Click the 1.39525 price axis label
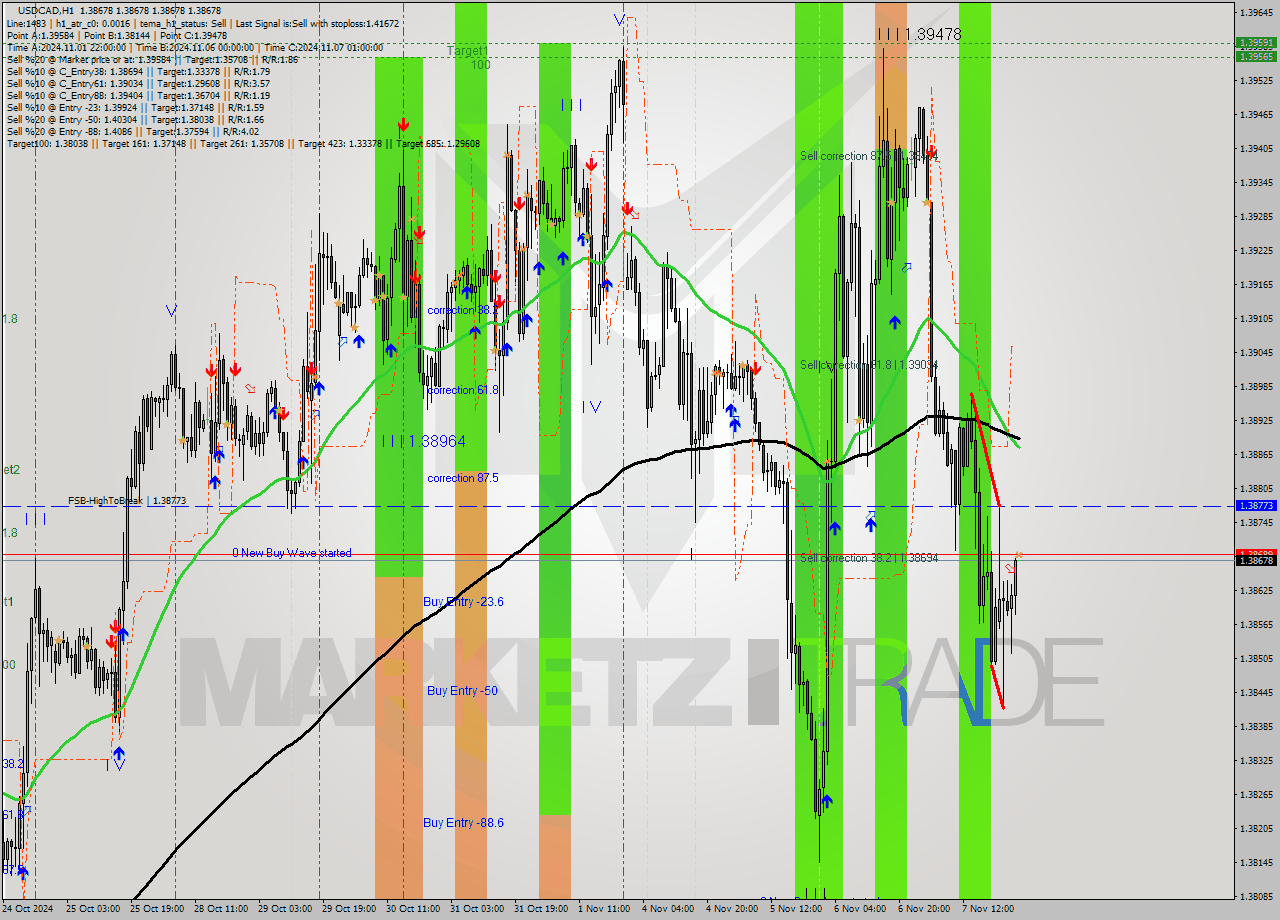This screenshot has height=920, width=1280. tap(1256, 80)
